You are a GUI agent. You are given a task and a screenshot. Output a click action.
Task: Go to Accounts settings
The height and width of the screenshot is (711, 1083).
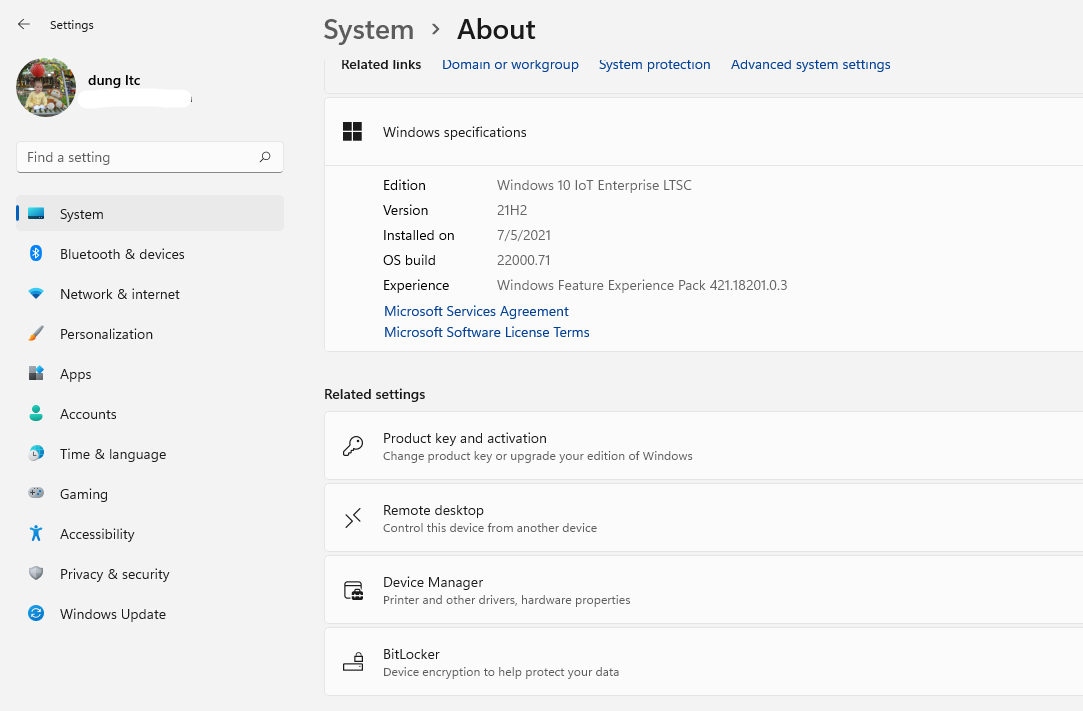pyautogui.click(x=88, y=414)
